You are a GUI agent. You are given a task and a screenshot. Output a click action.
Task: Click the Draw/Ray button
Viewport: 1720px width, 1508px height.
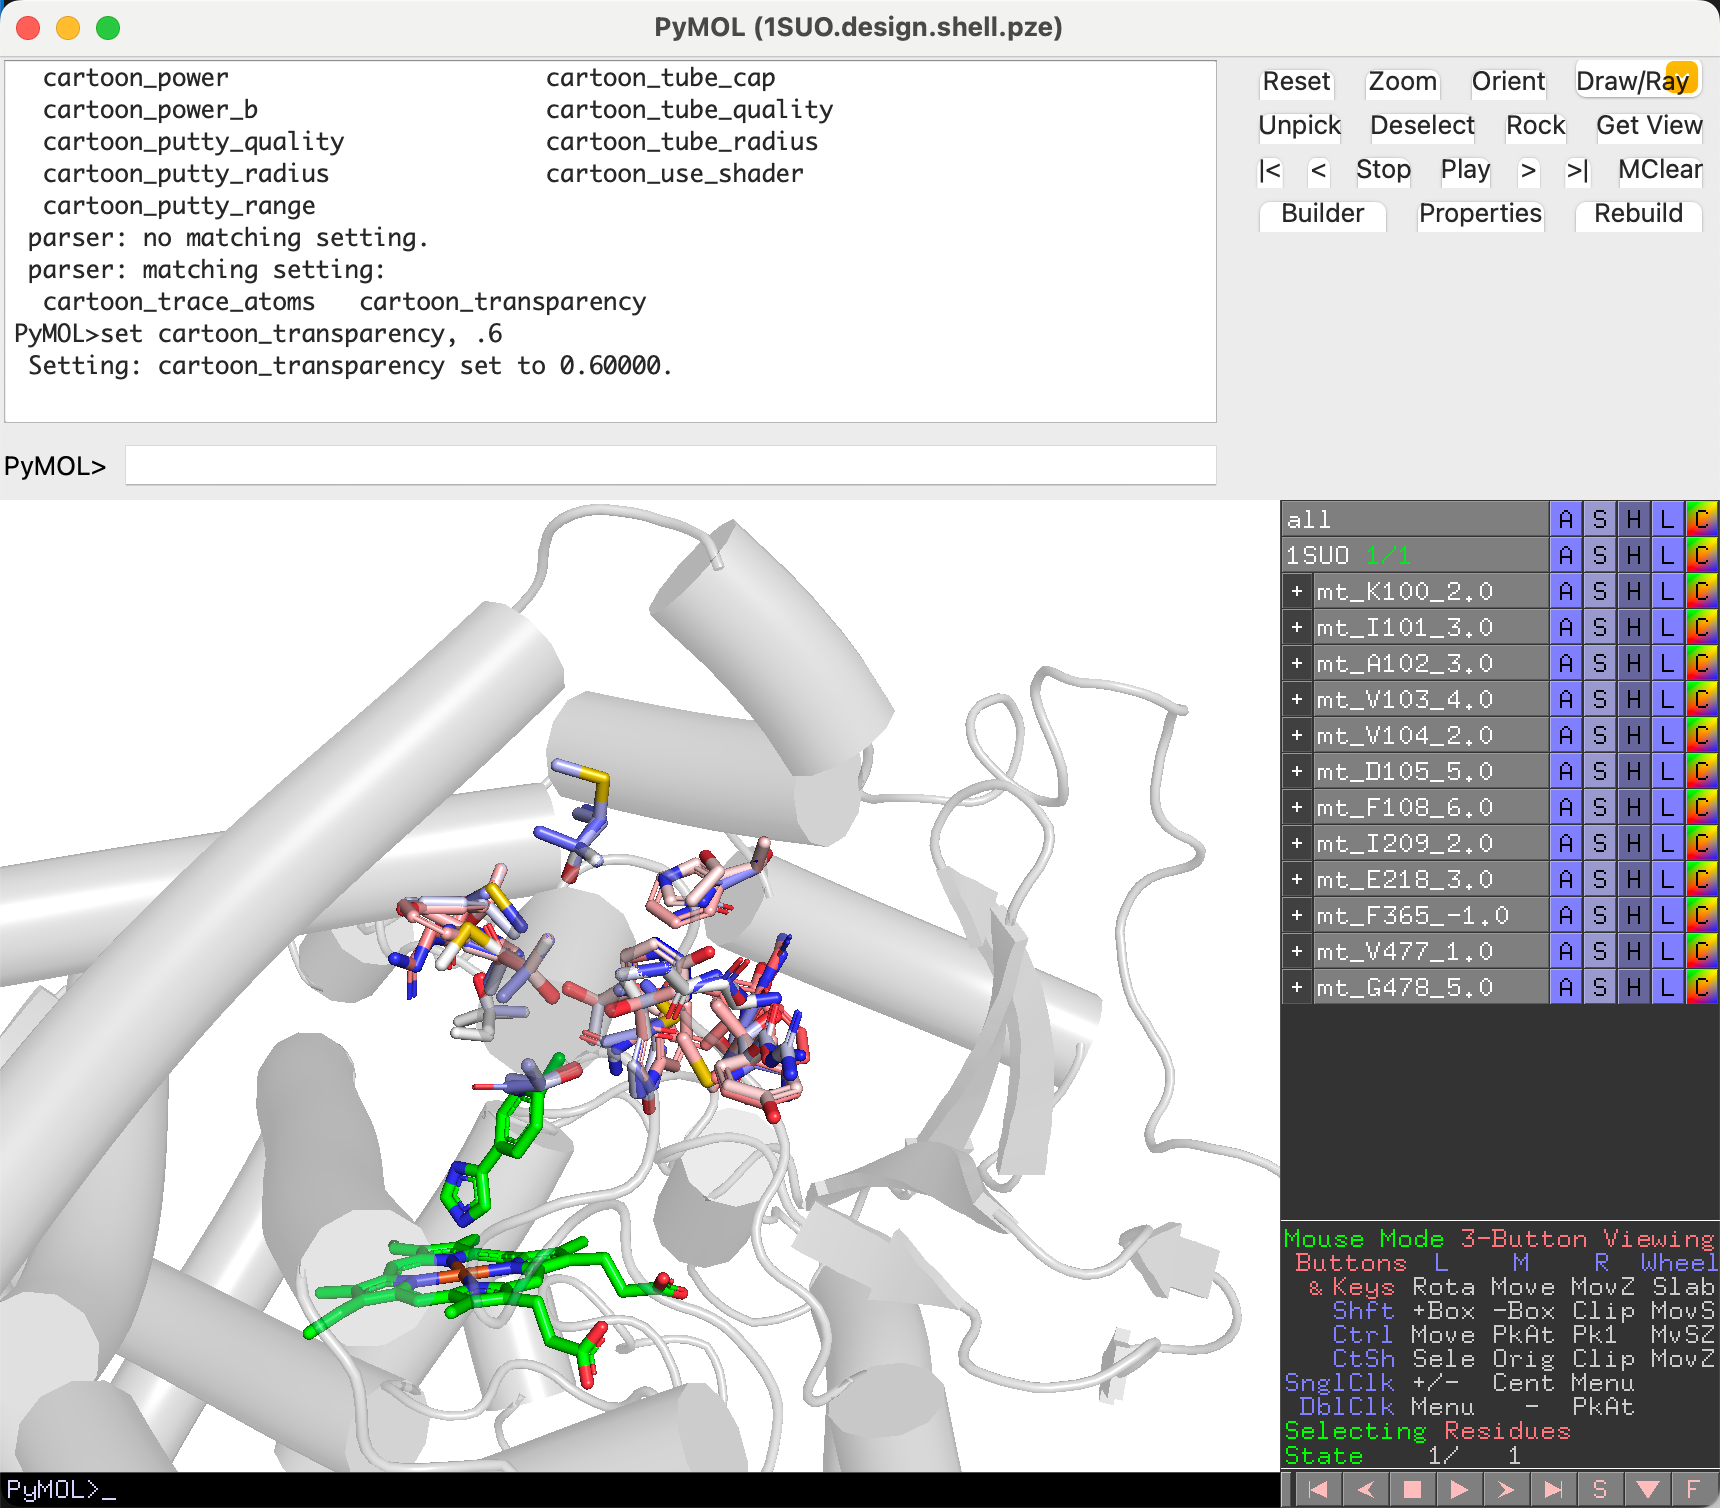click(1637, 82)
